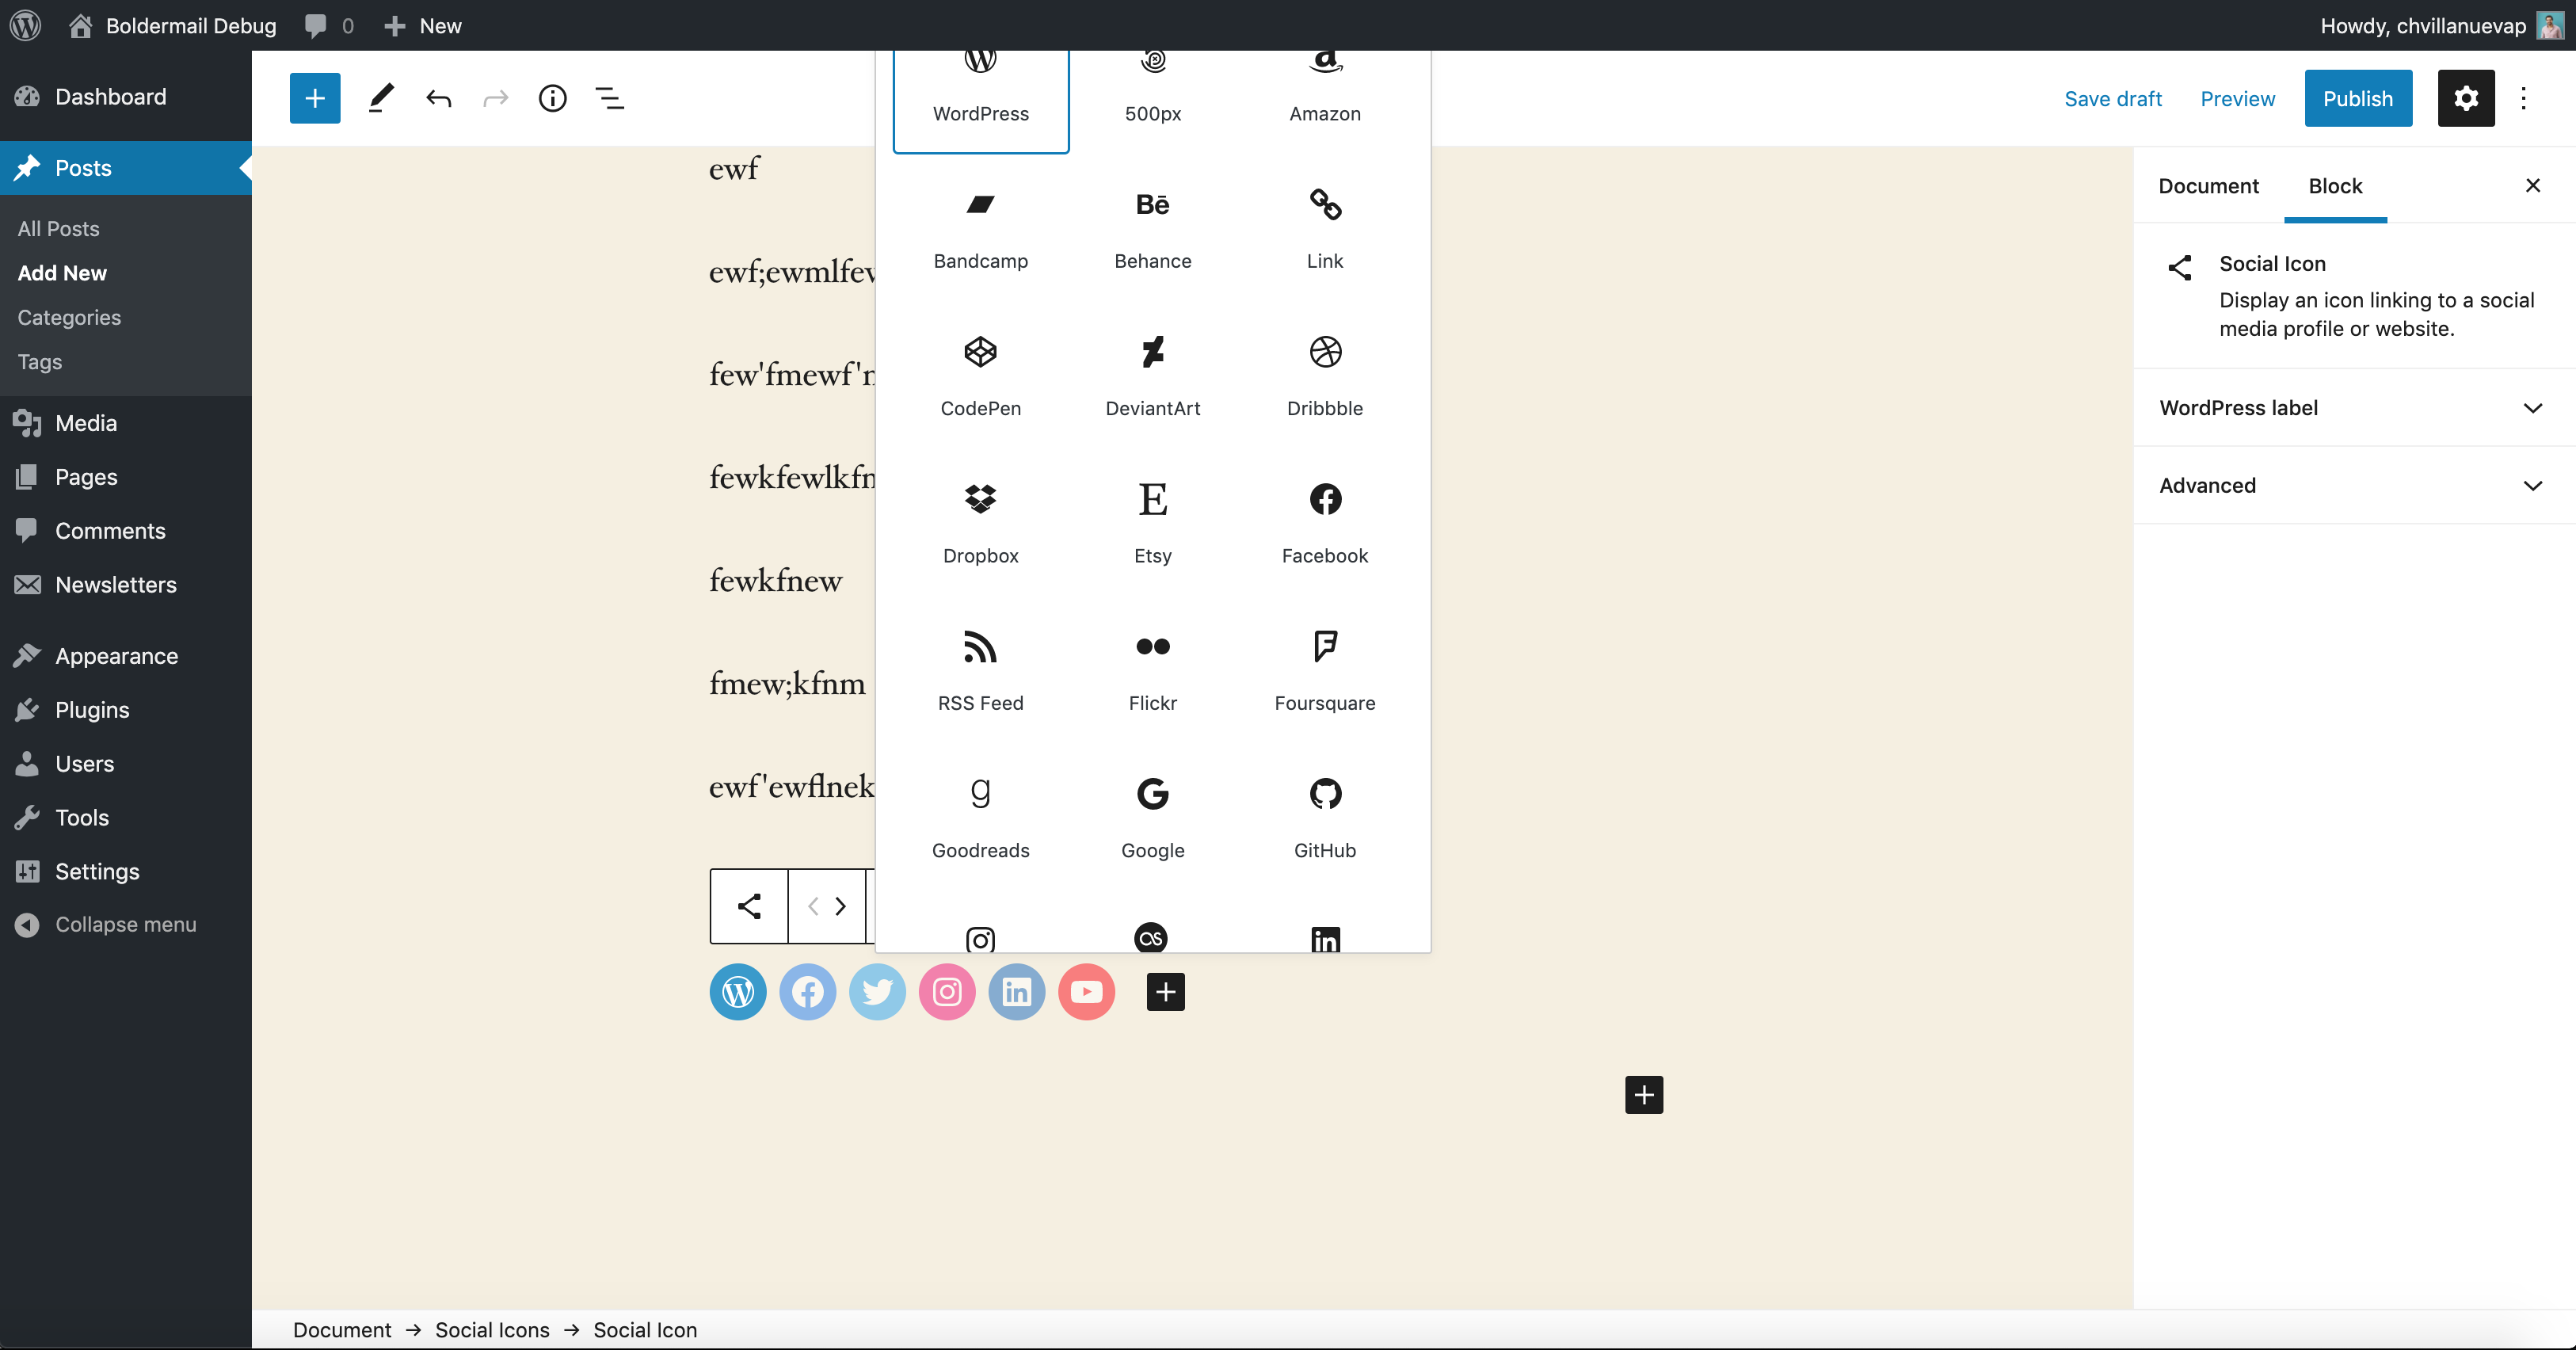
Task: Open block navigation list icon
Action: (609, 98)
